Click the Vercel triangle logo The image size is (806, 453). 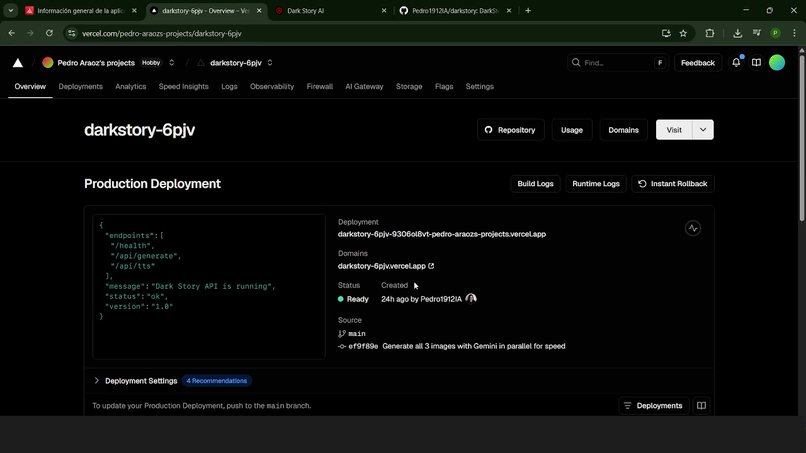[17, 63]
